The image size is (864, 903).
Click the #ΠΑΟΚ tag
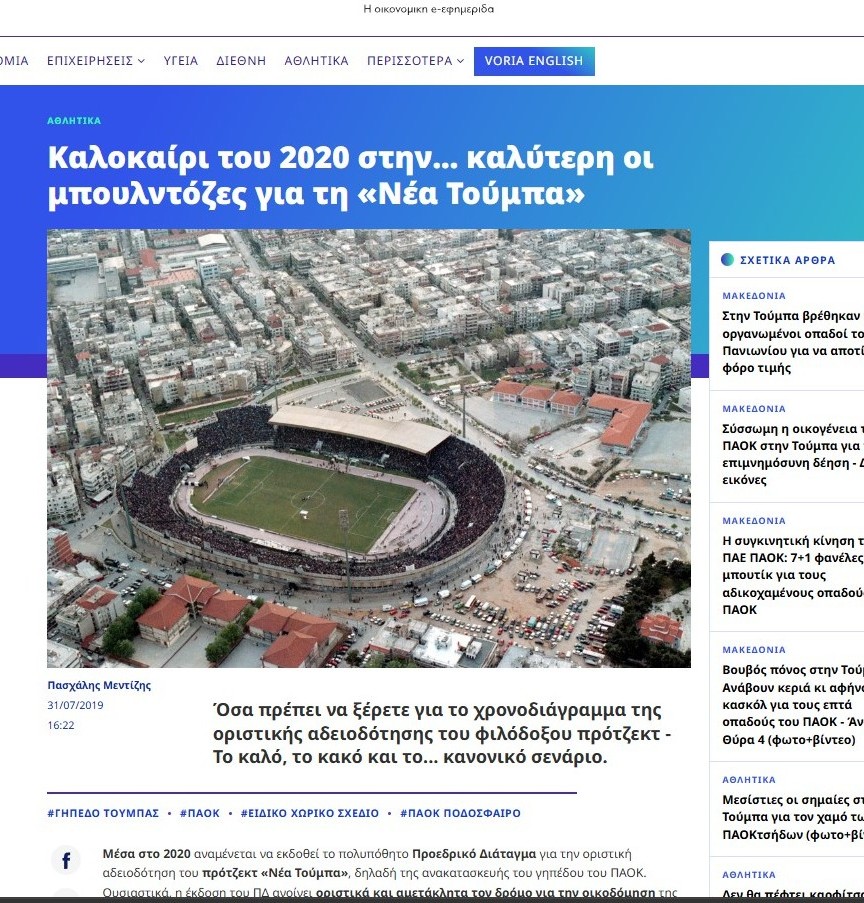[199, 813]
